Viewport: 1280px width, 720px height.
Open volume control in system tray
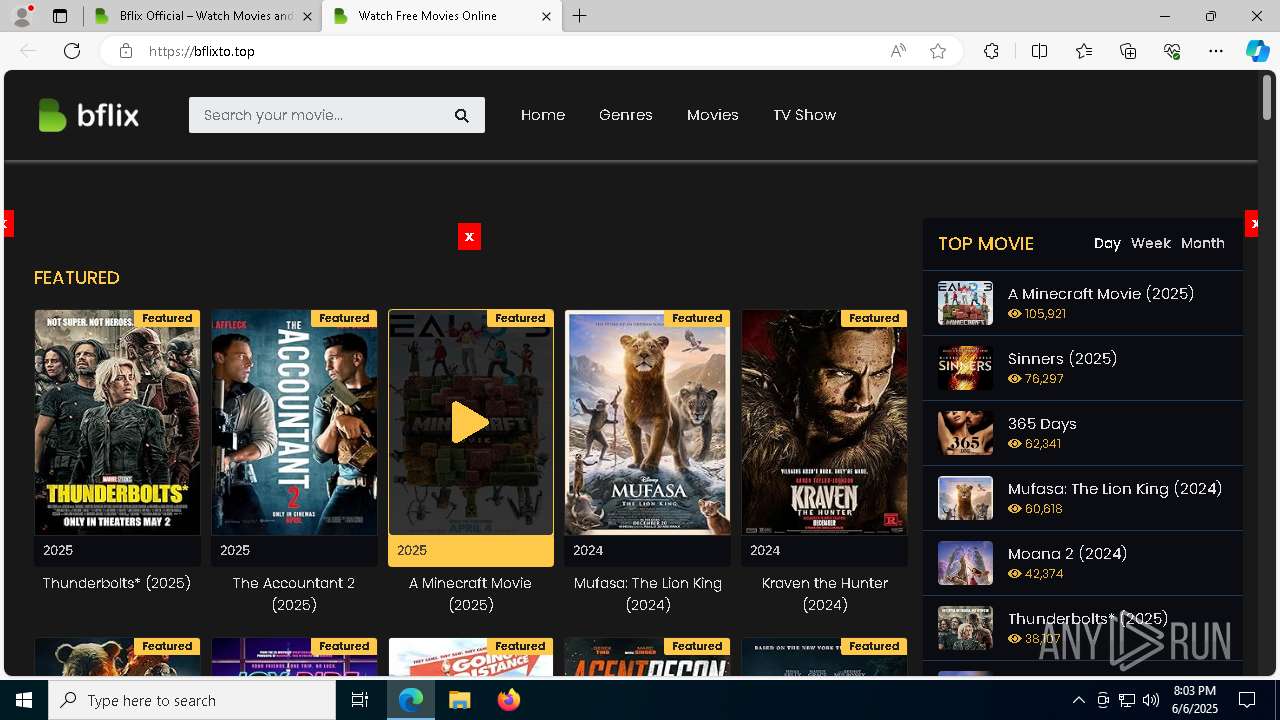(x=1151, y=700)
